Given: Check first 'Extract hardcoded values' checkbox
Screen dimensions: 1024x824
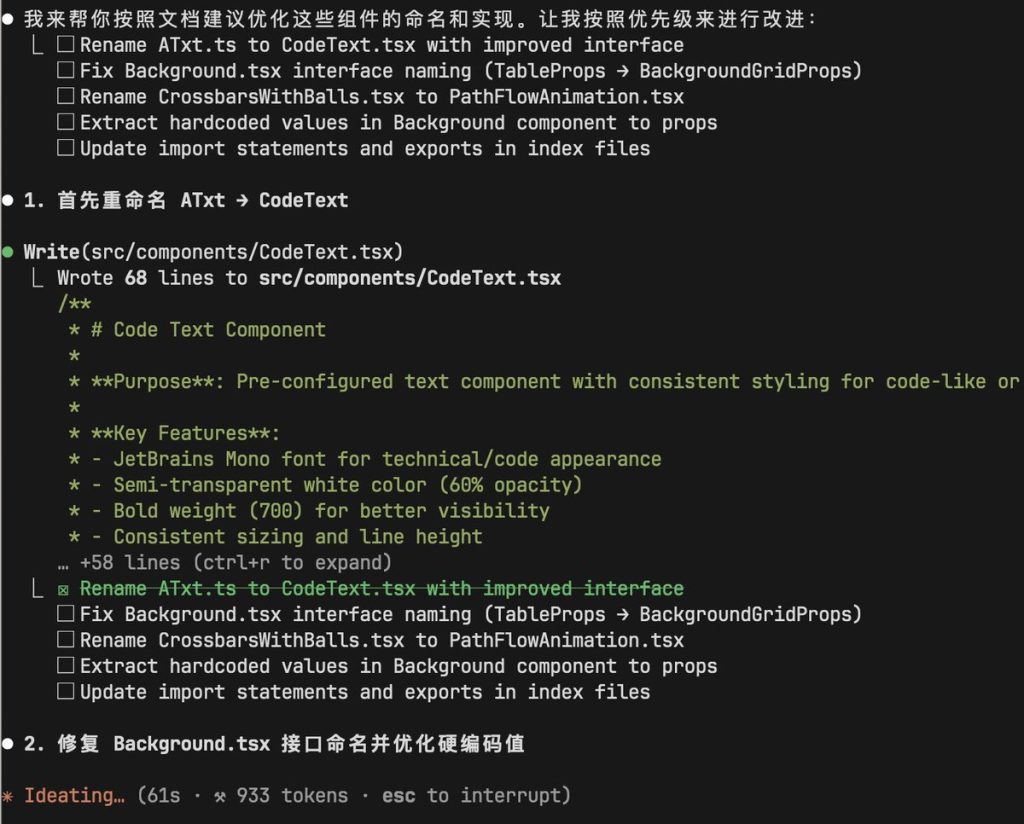Looking at the screenshot, I should [x=65, y=122].
